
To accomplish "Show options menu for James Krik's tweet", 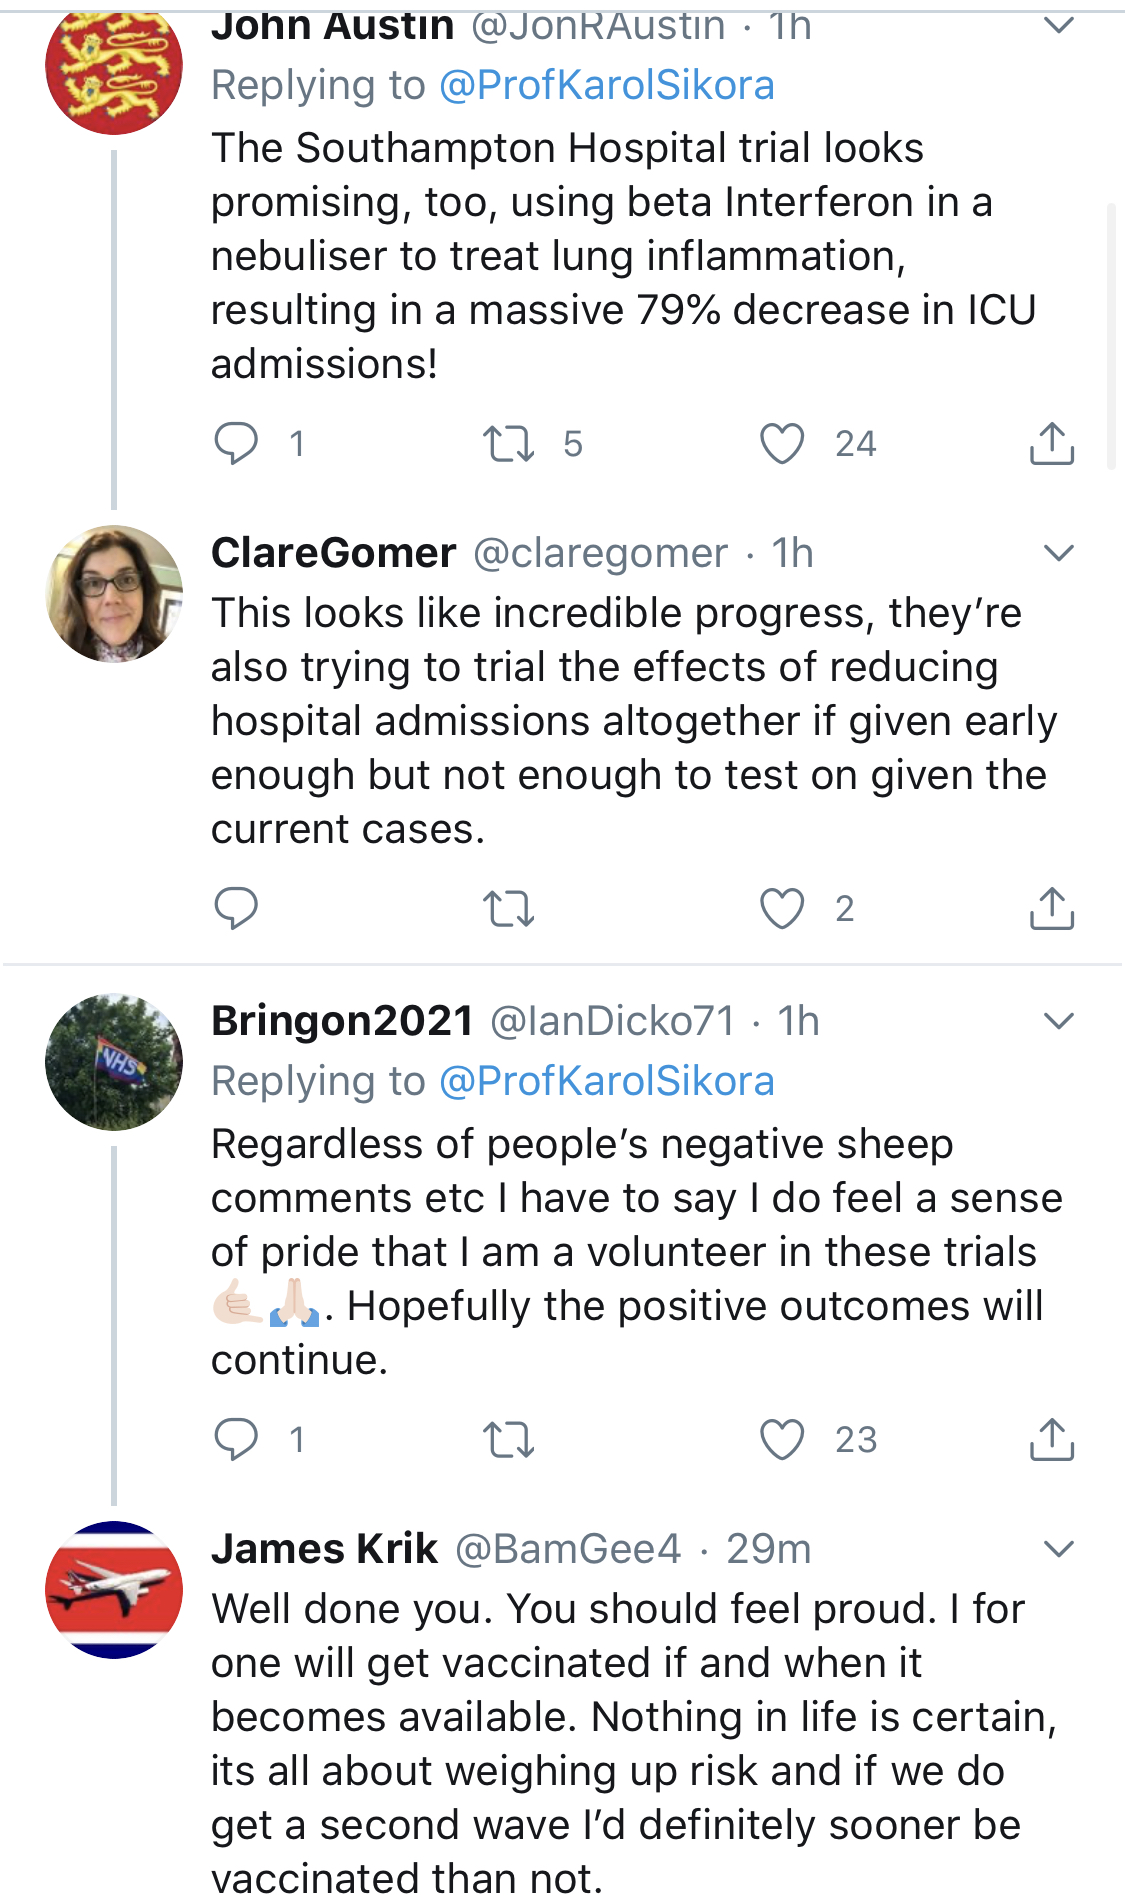I will pyautogui.click(x=1058, y=1548).
